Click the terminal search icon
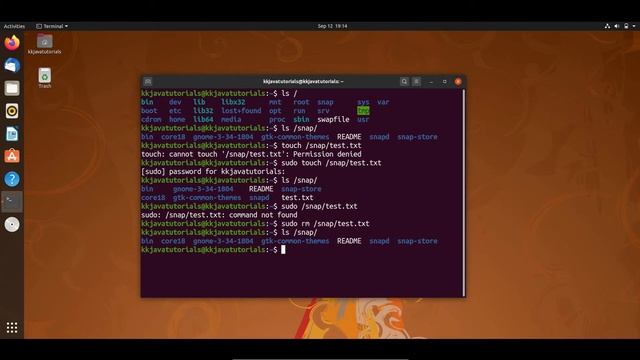This screenshot has height=360, width=640. tap(404, 82)
